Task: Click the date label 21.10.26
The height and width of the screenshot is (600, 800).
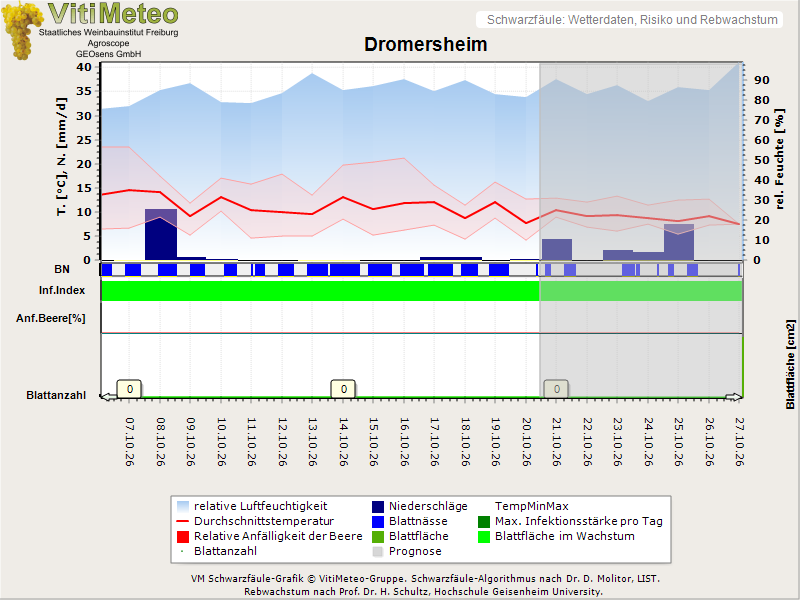Action: pyautogui.click(x=556, y=442)
